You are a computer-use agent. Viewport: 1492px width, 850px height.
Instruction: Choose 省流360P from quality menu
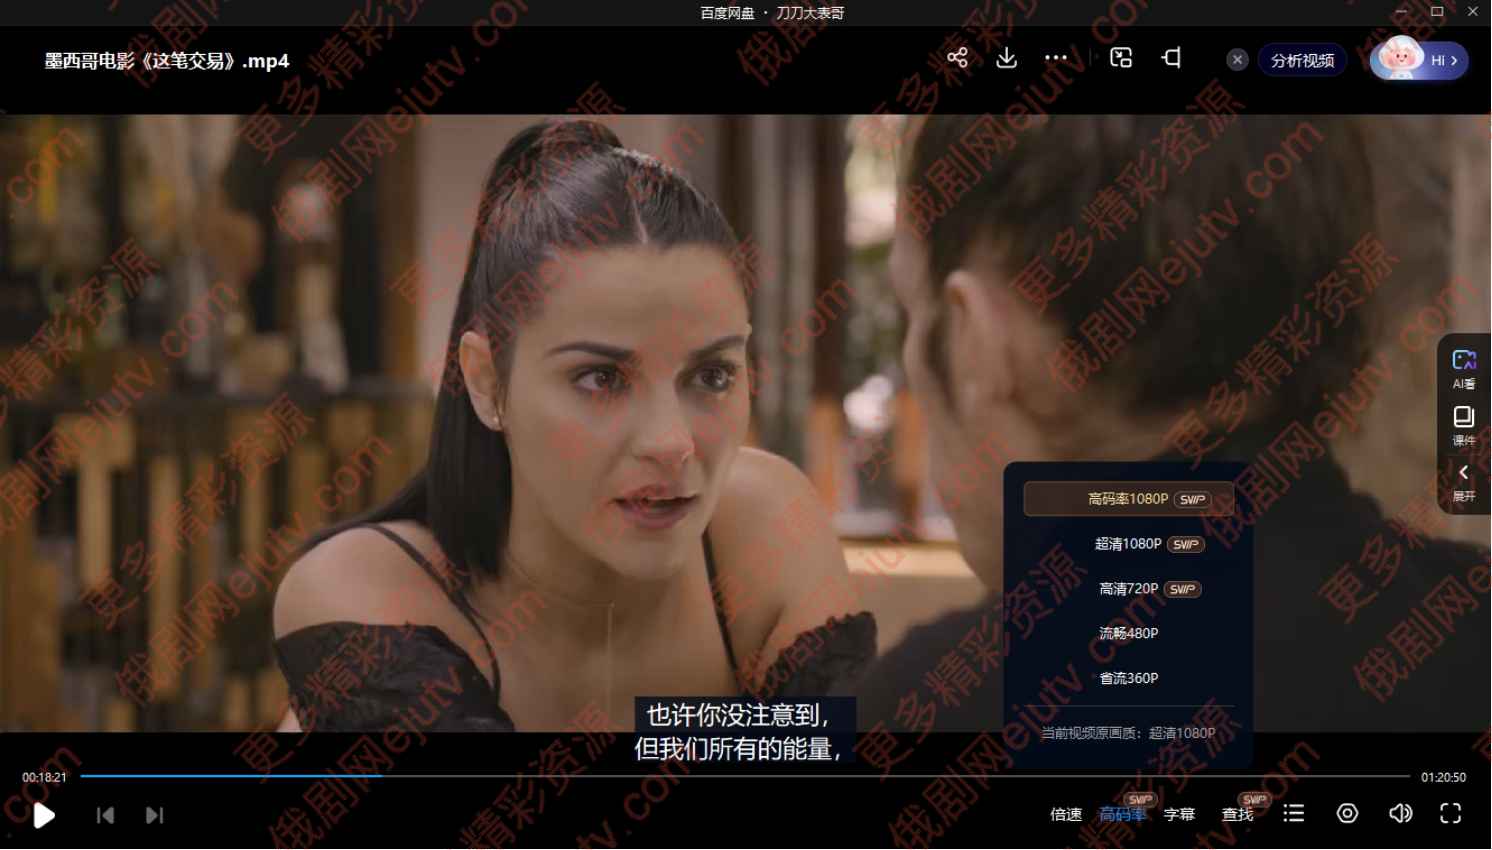1128,678
